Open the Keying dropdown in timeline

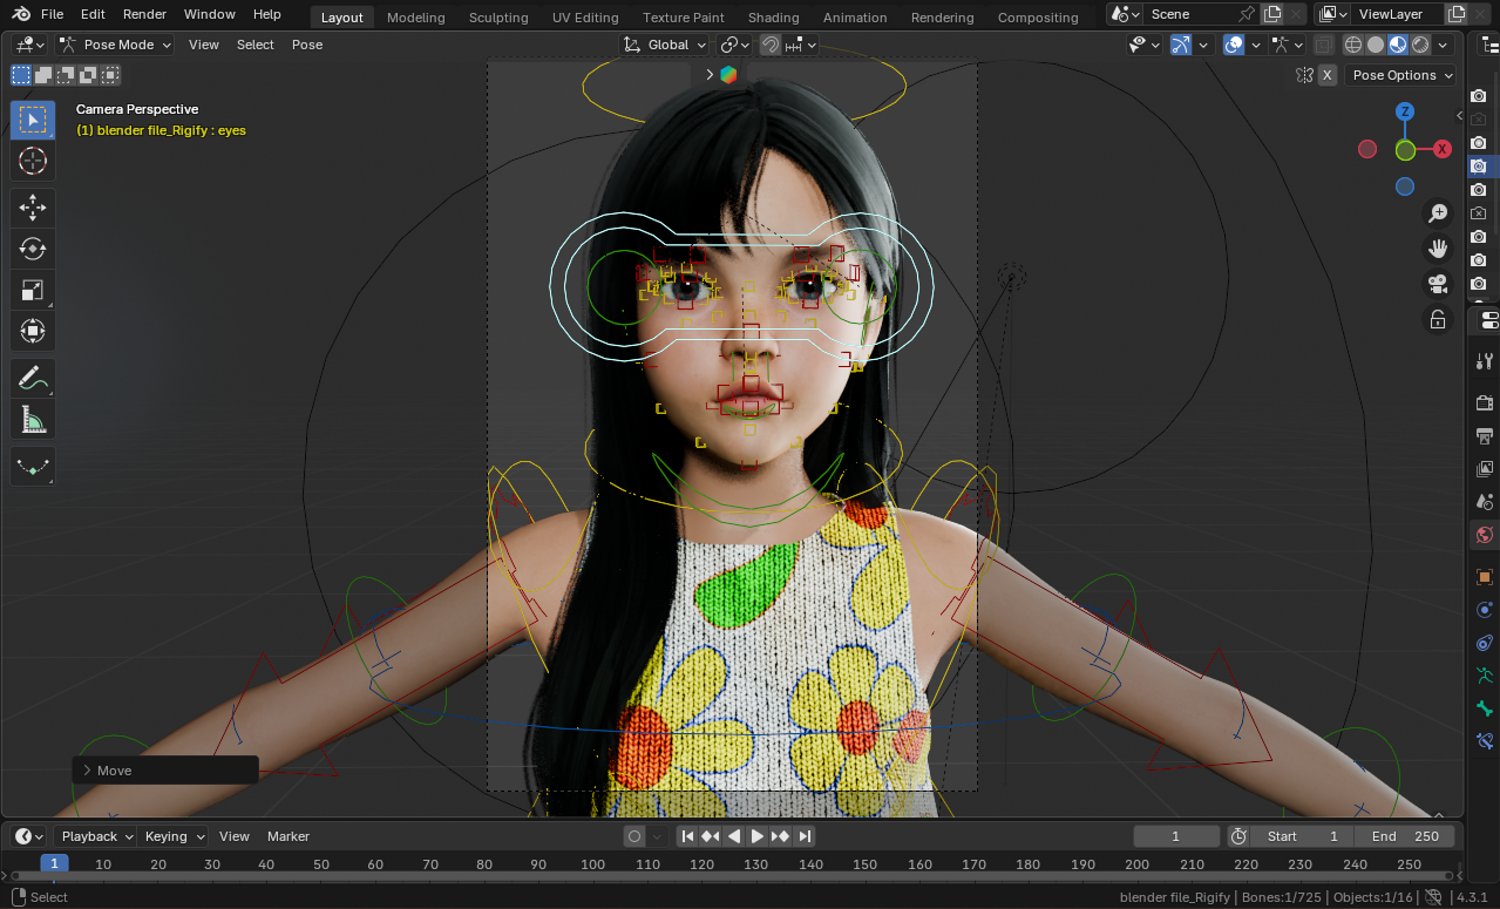pos(173,836)
